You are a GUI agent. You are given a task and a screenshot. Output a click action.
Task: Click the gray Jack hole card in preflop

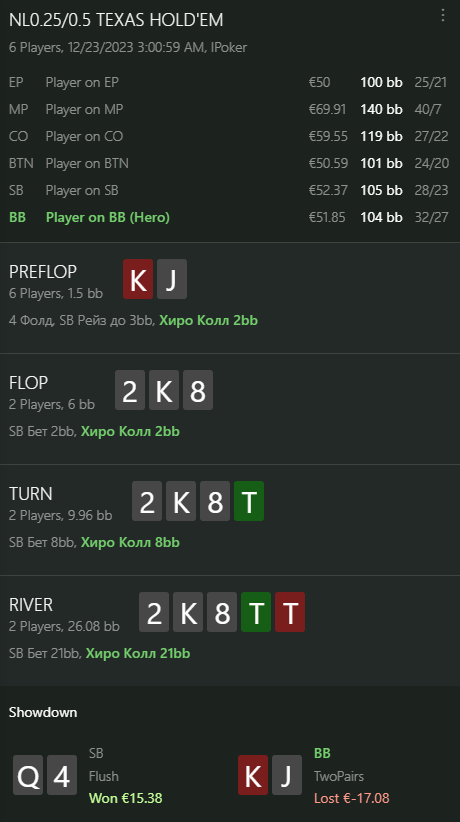tap(172, 279)
